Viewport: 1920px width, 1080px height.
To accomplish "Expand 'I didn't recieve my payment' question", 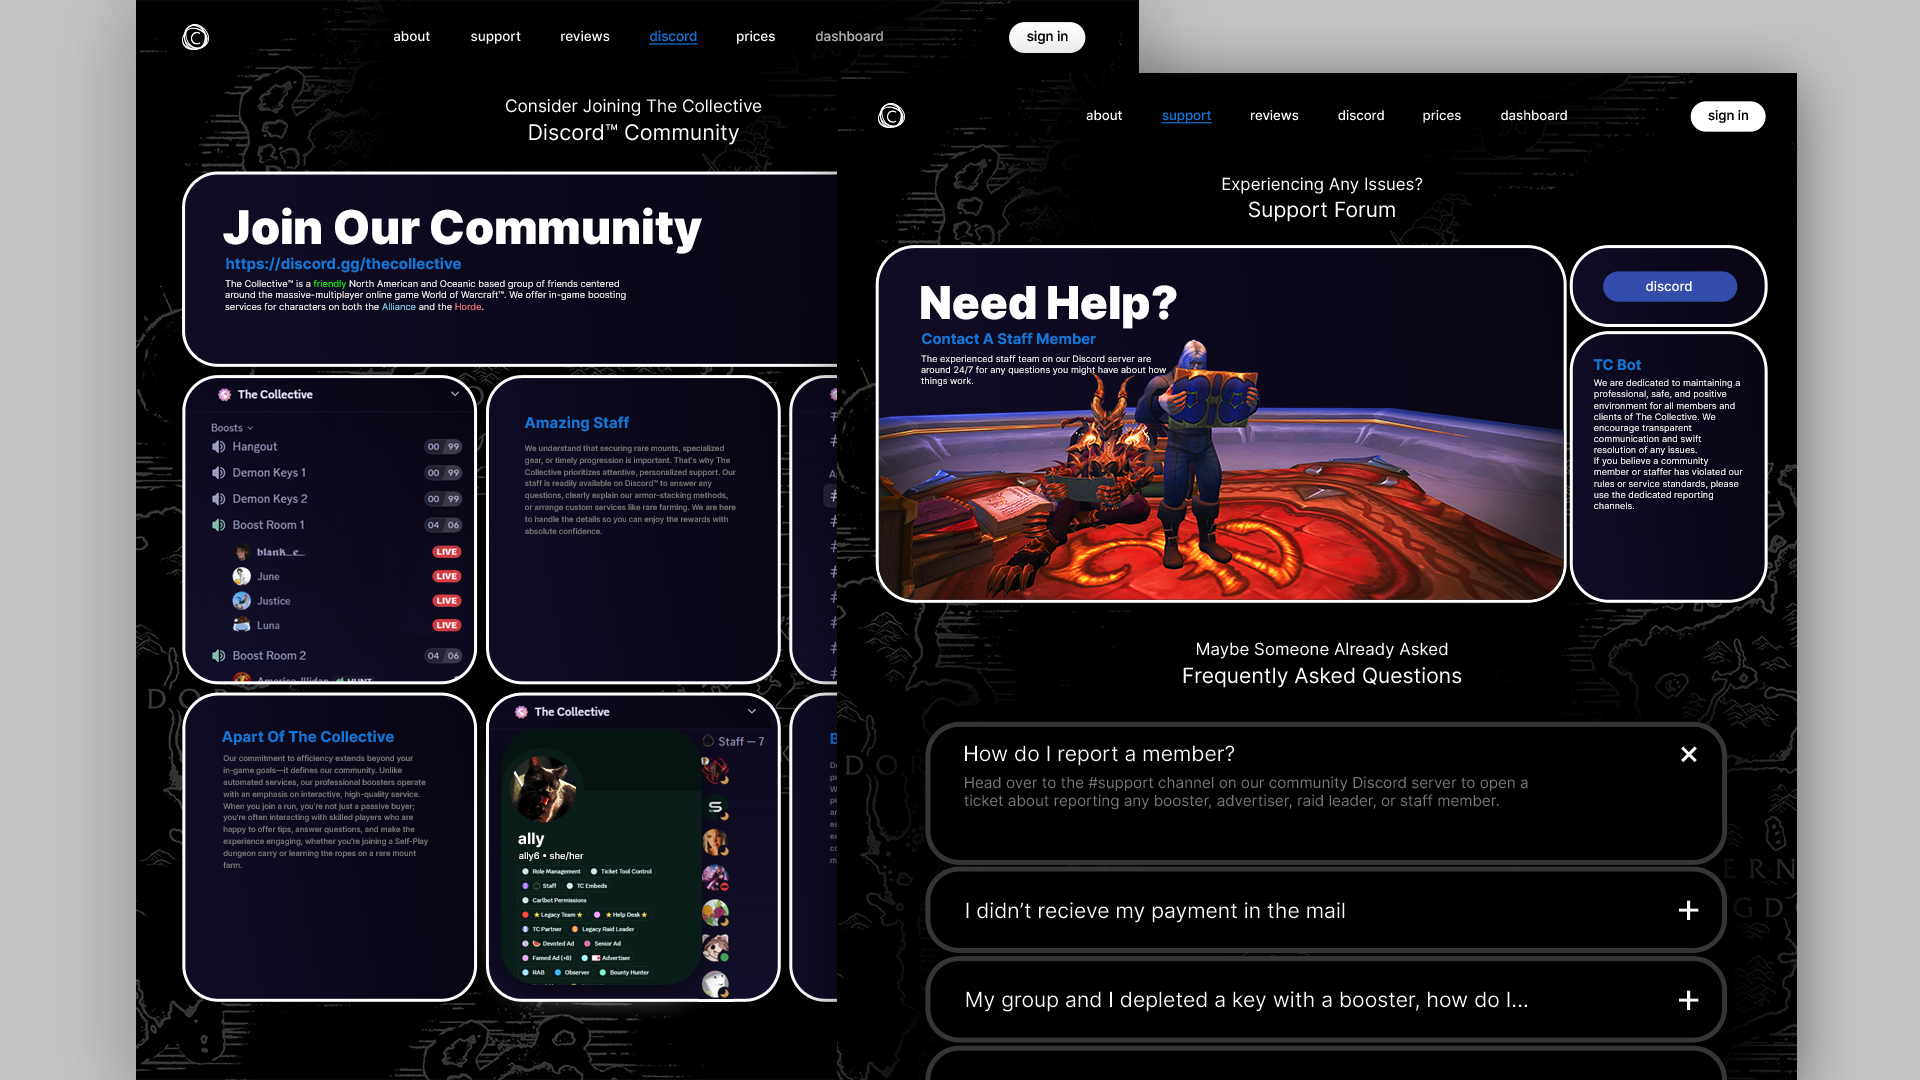I will click(x=1689, y=910).
